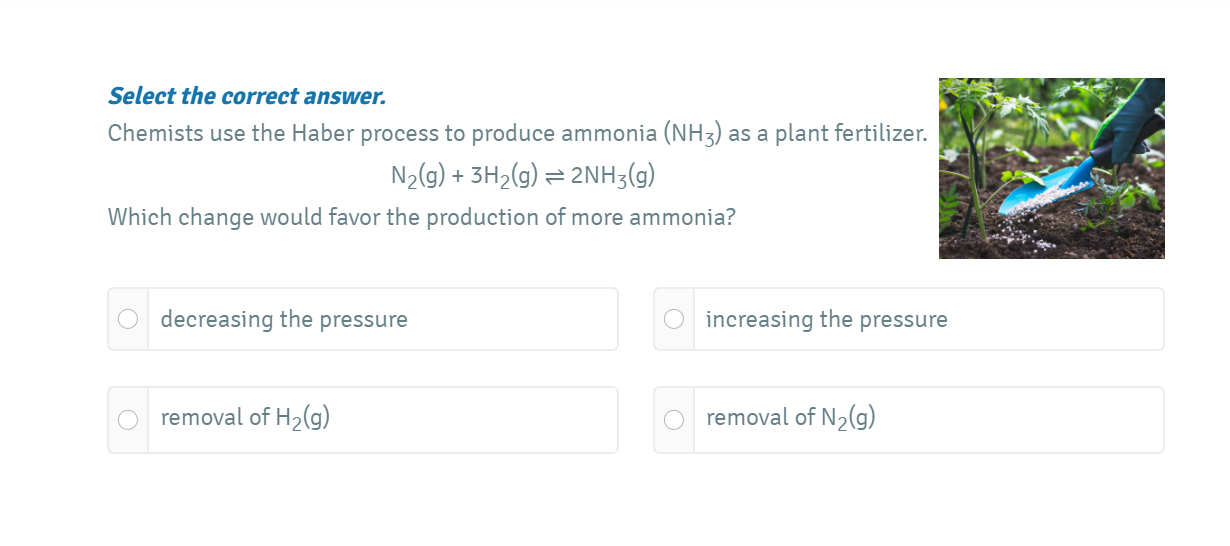1230x546 pixels.
Task: Click the "increasing the pressure" answer text
Action: 826,319
